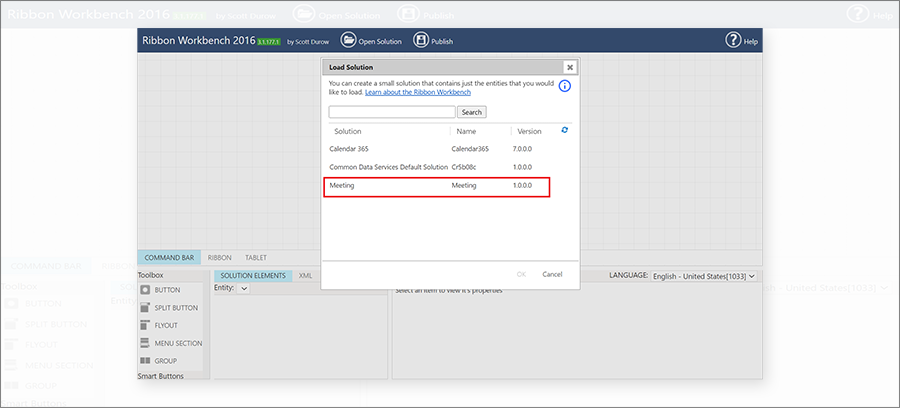Open the XML tab
The height and width of the screenshot is (408, 900).
coord(306,275)
